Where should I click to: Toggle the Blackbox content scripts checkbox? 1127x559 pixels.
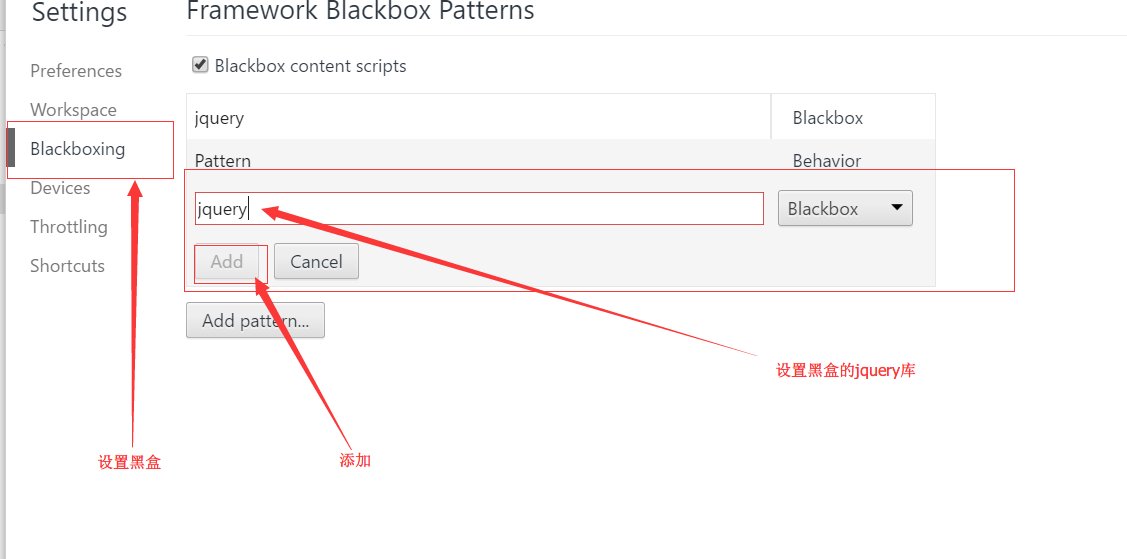coord(200,66)
